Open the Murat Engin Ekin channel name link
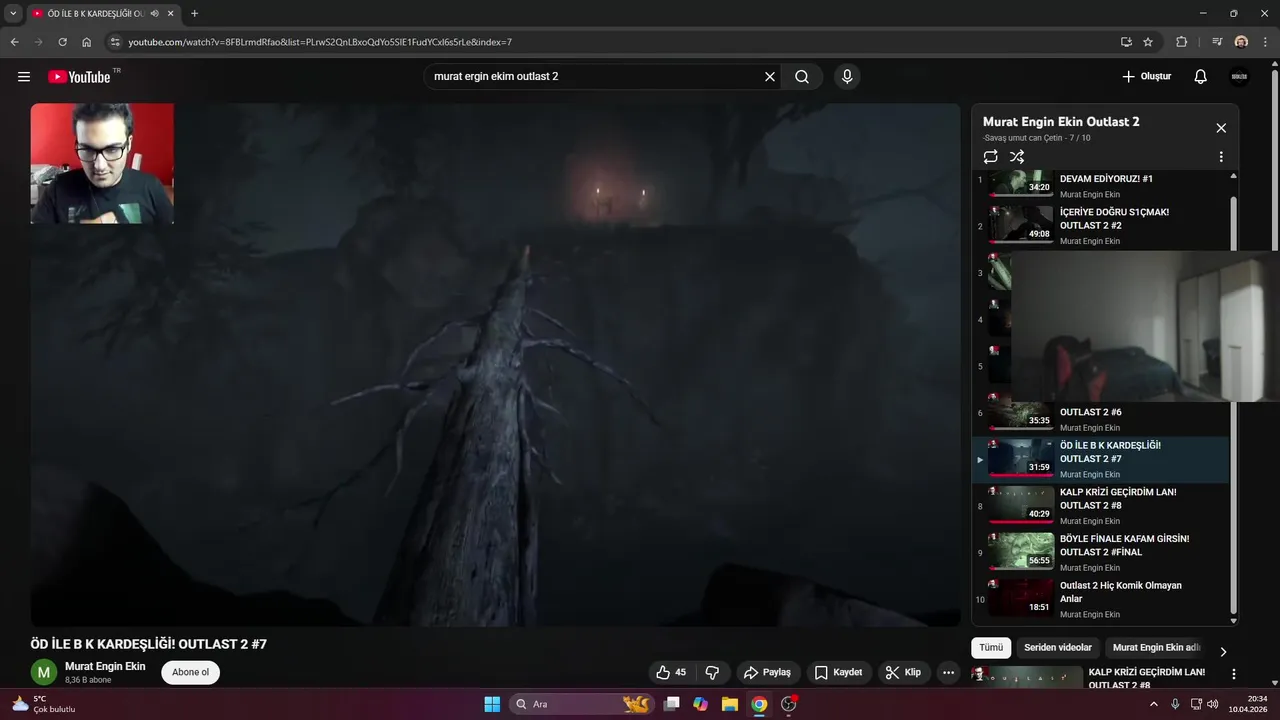Screen dimensions: 1280x720 tap(105, 666)
